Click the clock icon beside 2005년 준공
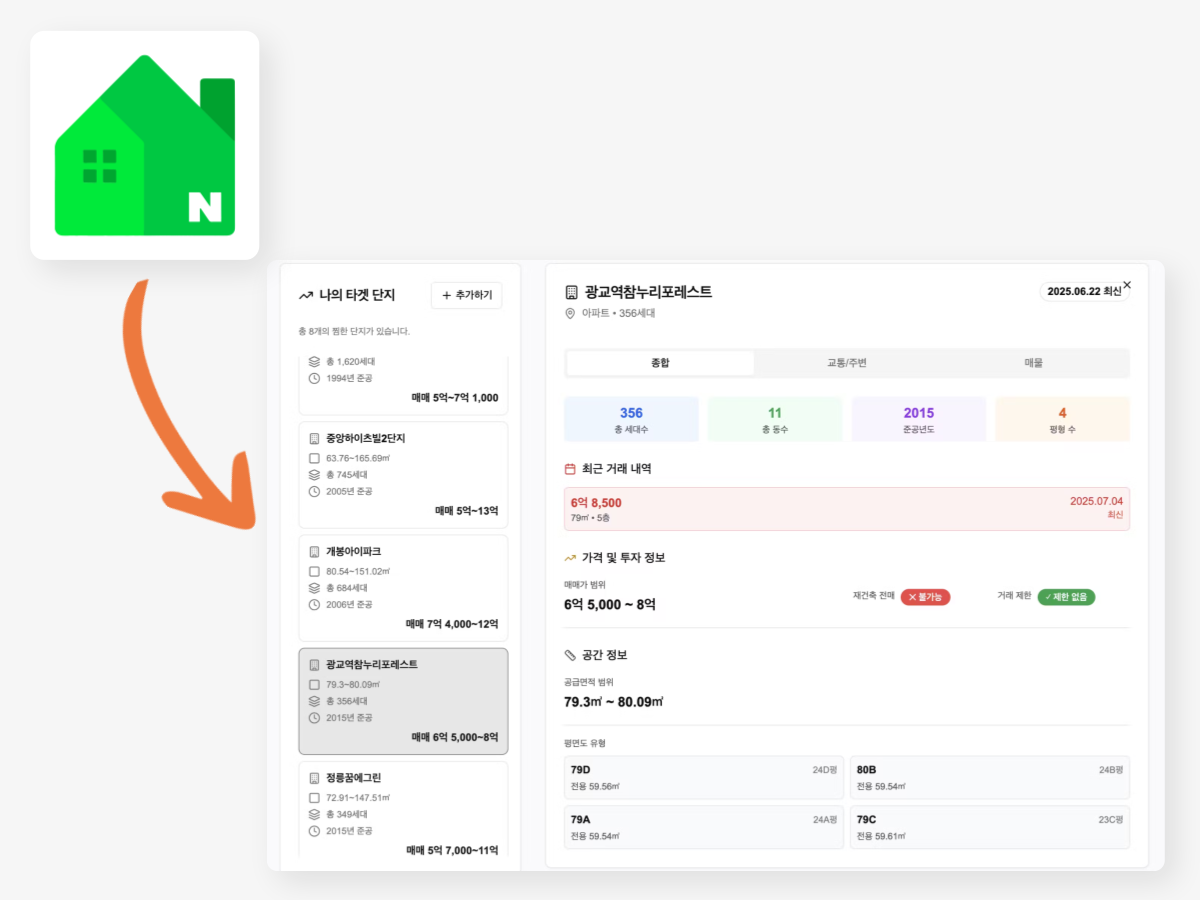 click(314, 492)
